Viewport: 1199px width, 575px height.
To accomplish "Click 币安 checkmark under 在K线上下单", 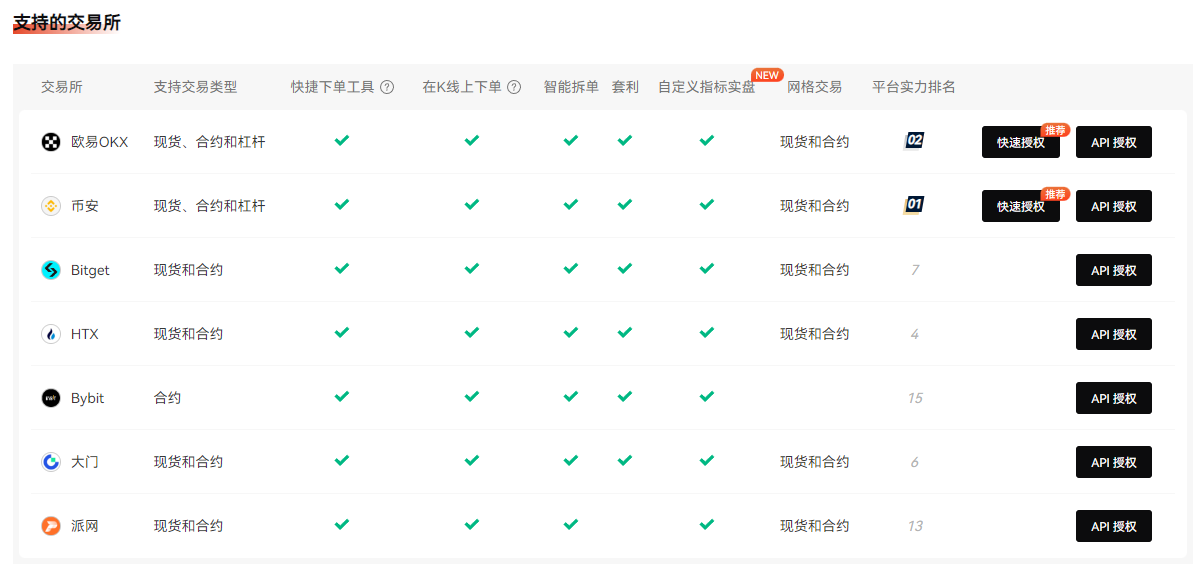I will click(x=472, y=205).
